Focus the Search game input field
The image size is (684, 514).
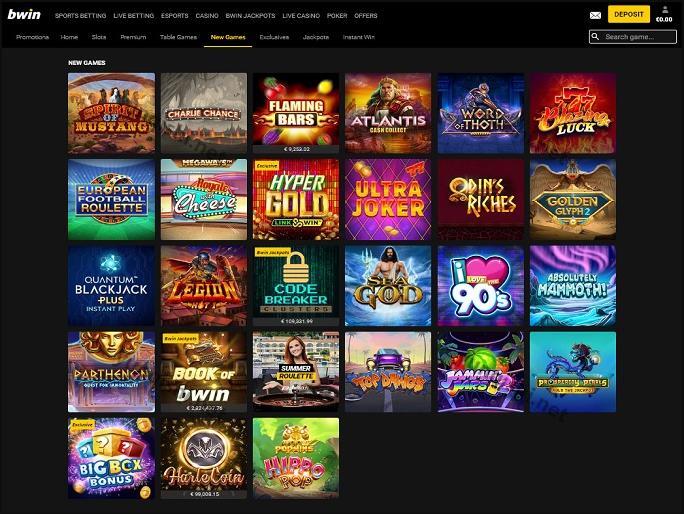633,37
